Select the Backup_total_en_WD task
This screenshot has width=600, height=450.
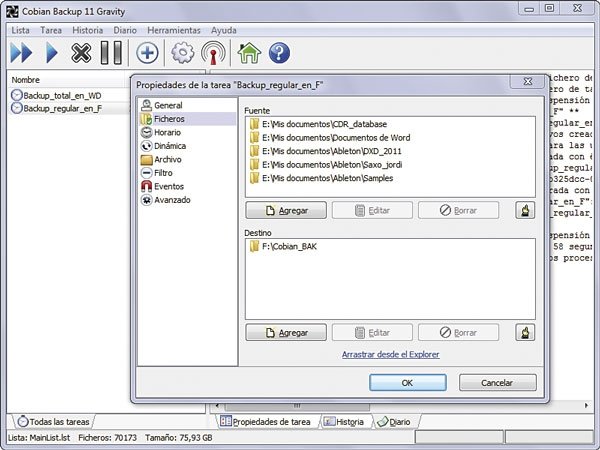(56, 95)
